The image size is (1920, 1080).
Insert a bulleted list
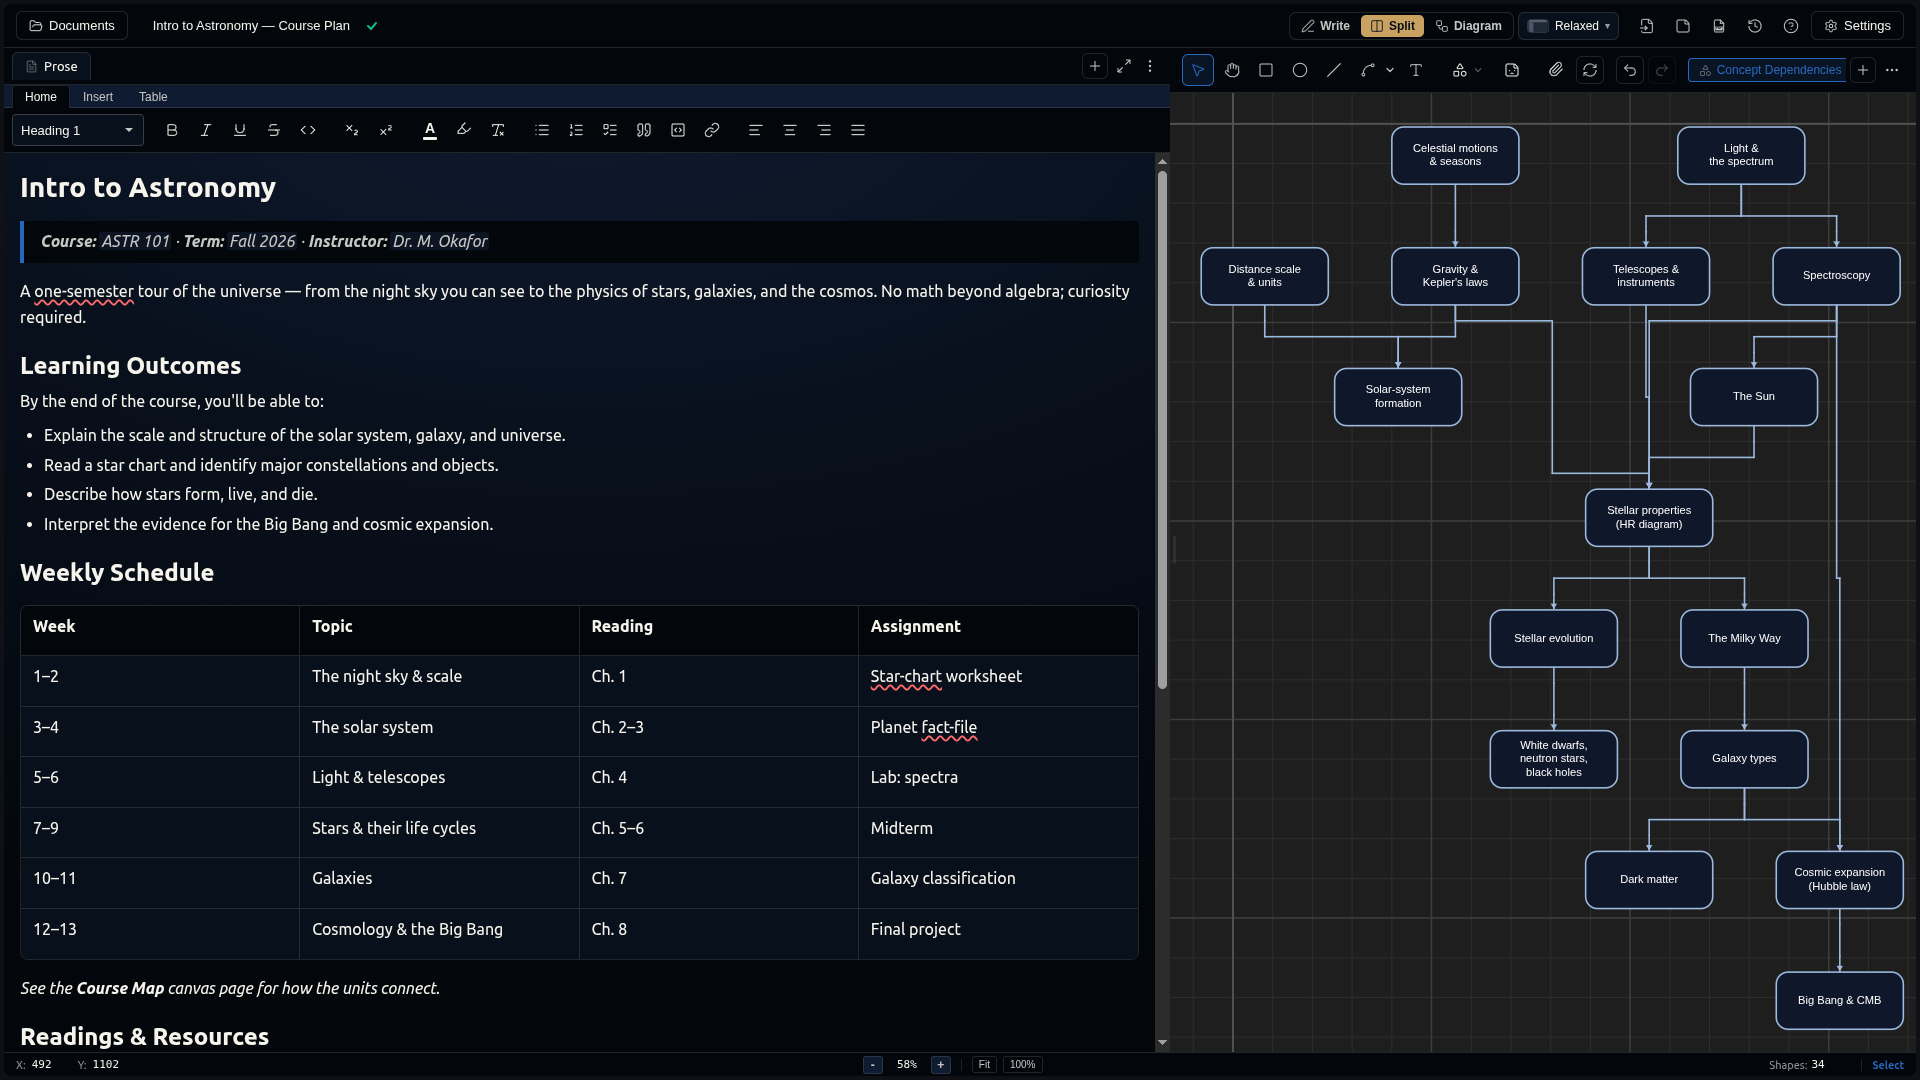click(542, 130)
